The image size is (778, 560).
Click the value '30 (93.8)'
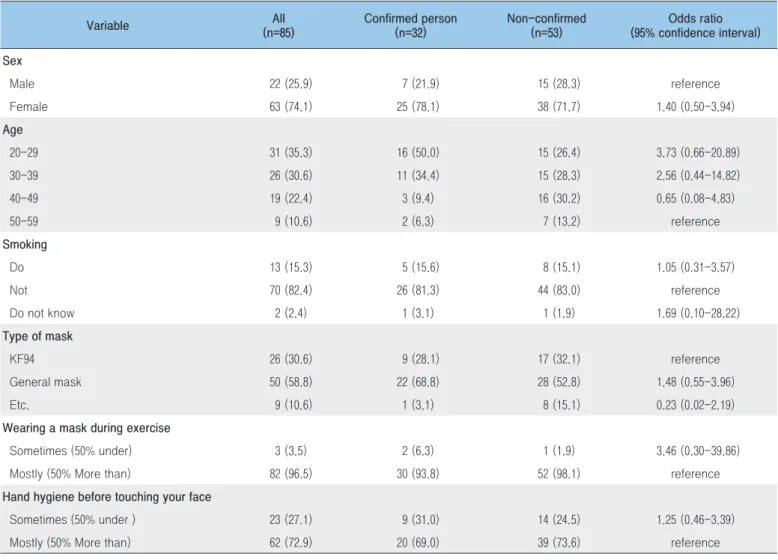(x=418, y=474)
